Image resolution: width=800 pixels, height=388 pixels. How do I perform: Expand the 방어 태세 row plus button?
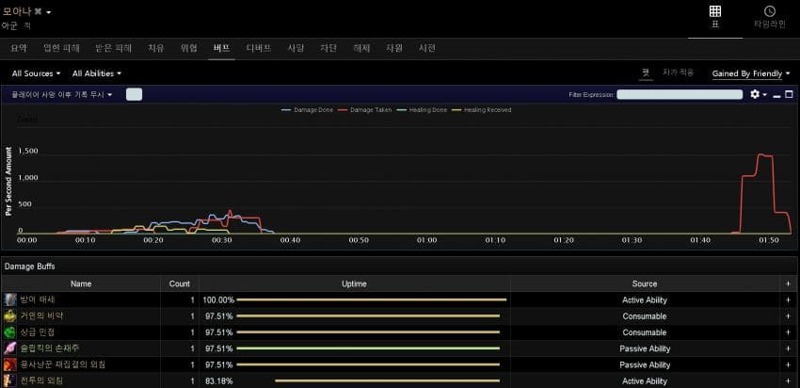tap(788, 300)
